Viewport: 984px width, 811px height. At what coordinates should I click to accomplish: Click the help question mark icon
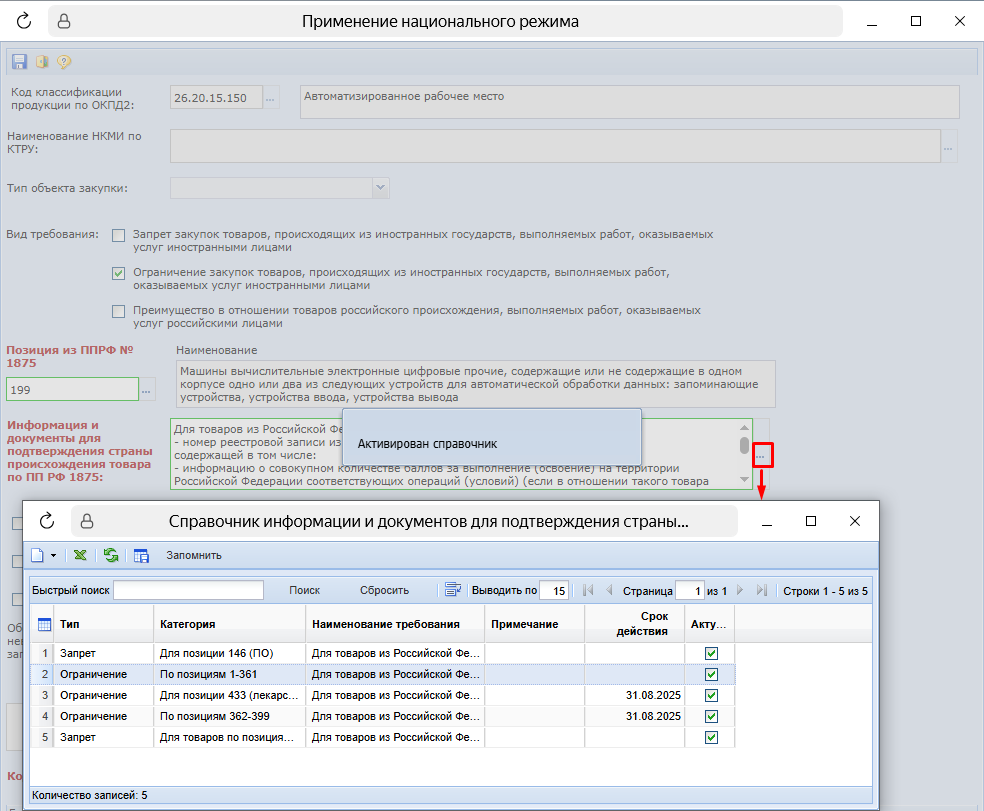coord(64,62)
